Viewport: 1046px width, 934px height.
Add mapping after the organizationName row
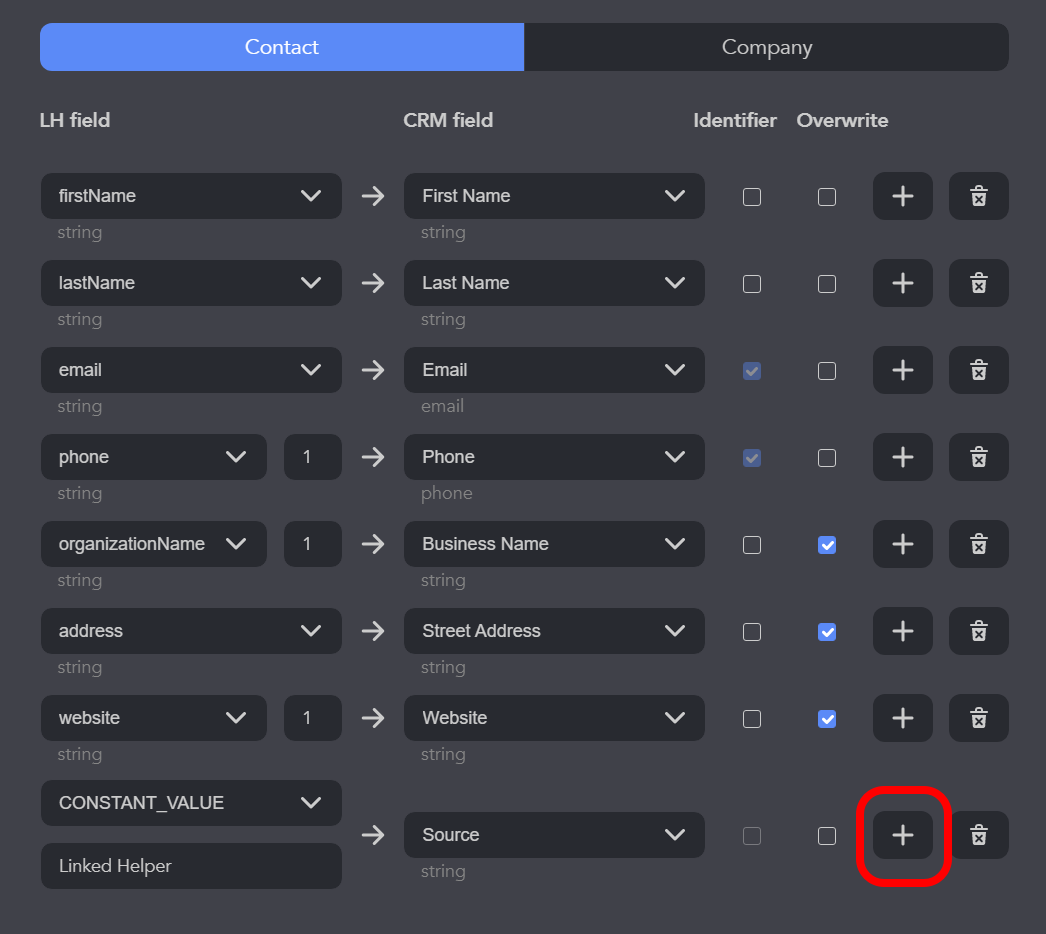coord(903,544)
